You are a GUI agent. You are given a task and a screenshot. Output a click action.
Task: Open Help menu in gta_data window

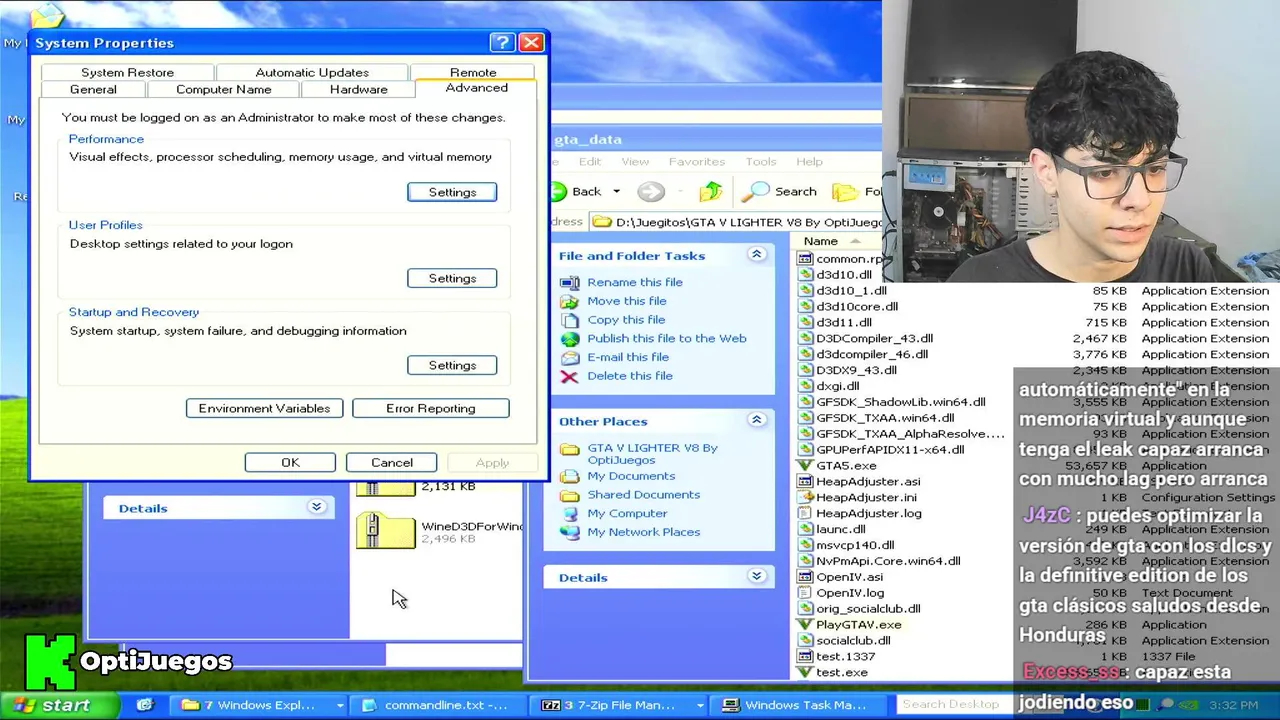809,161
